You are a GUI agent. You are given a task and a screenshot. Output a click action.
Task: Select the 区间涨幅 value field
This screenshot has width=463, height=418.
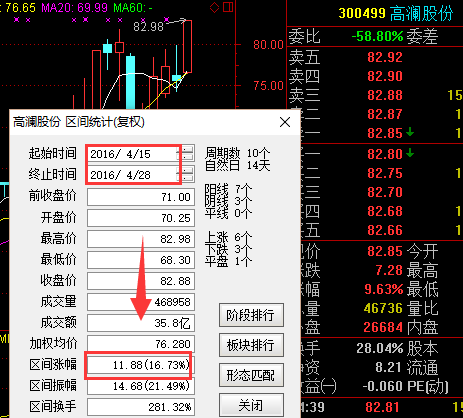141,365
